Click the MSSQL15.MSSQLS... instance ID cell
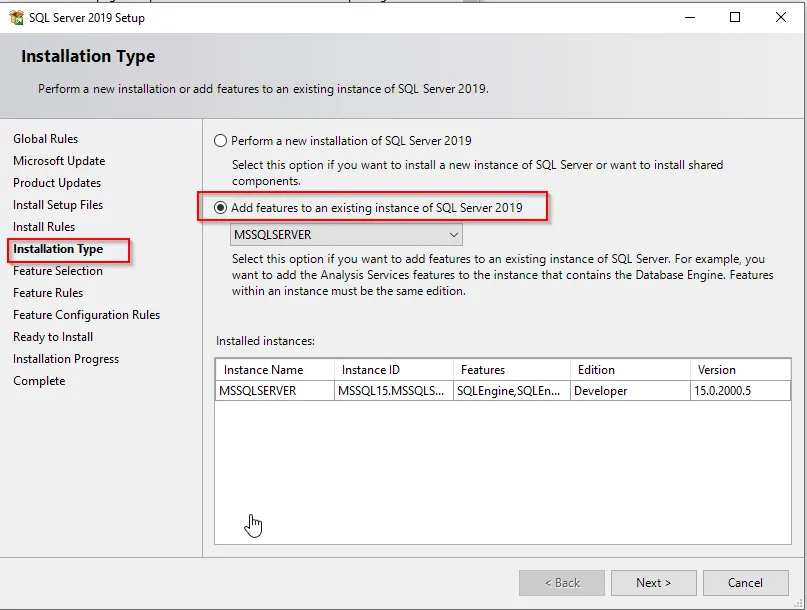 394,391
